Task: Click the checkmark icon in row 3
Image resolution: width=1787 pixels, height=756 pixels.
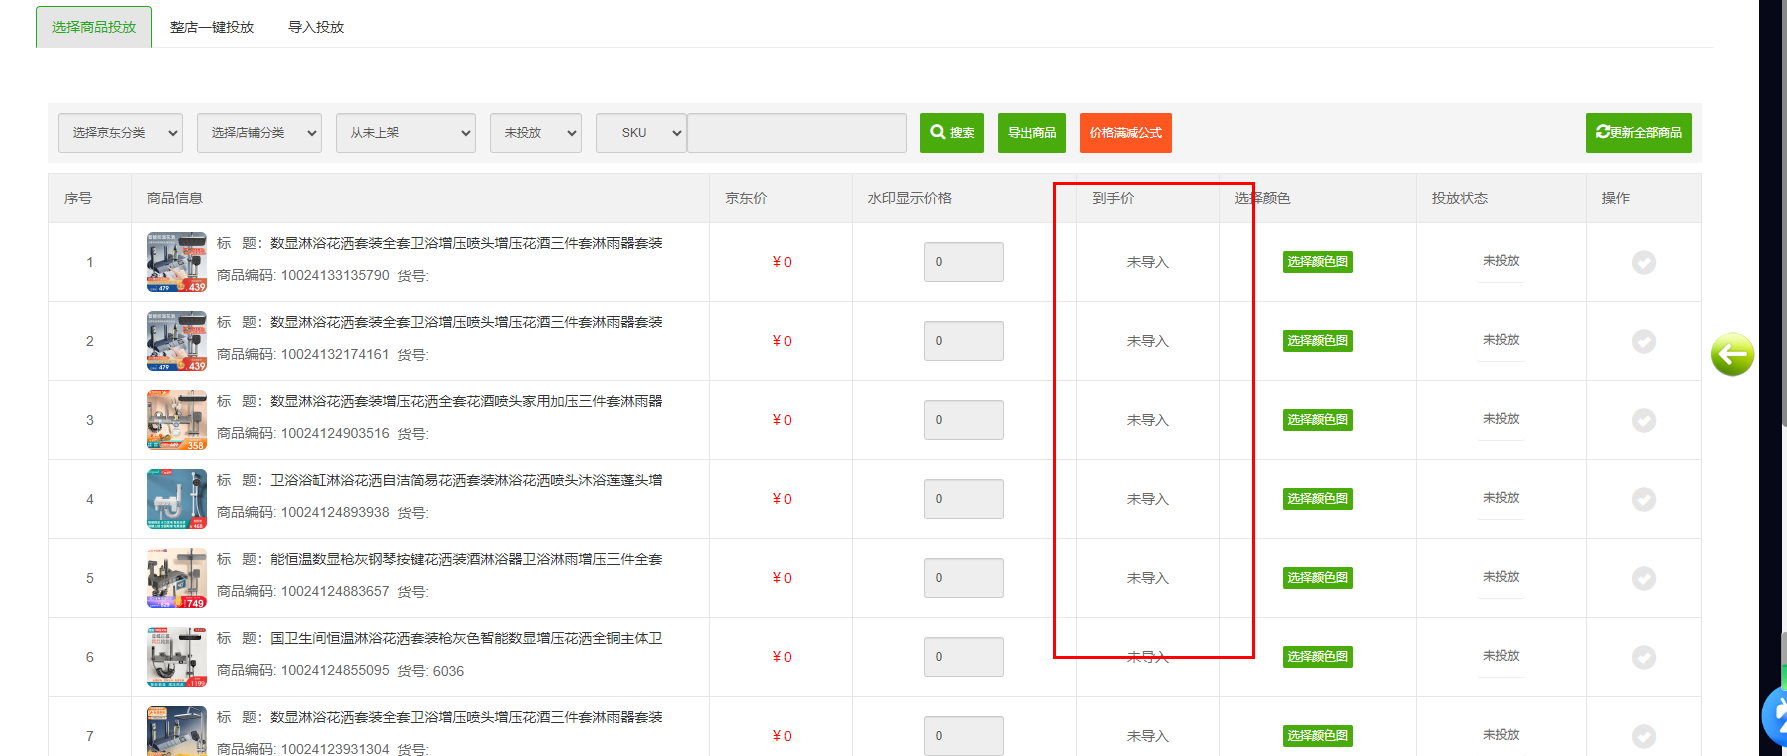Action: point(1643,420)
